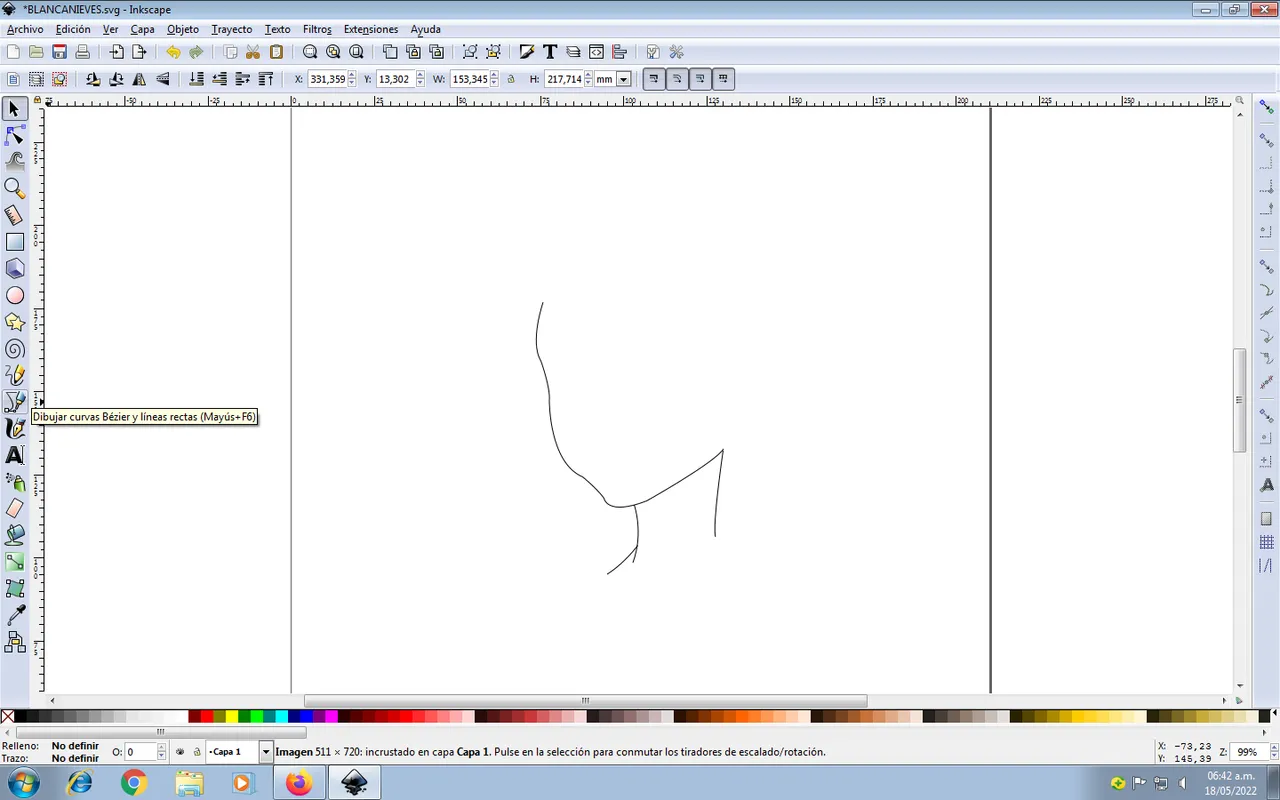Click the Save document icon
The height and width of the screenshot is (800, 1280).
pyautogui.click(x=60, y=52)
